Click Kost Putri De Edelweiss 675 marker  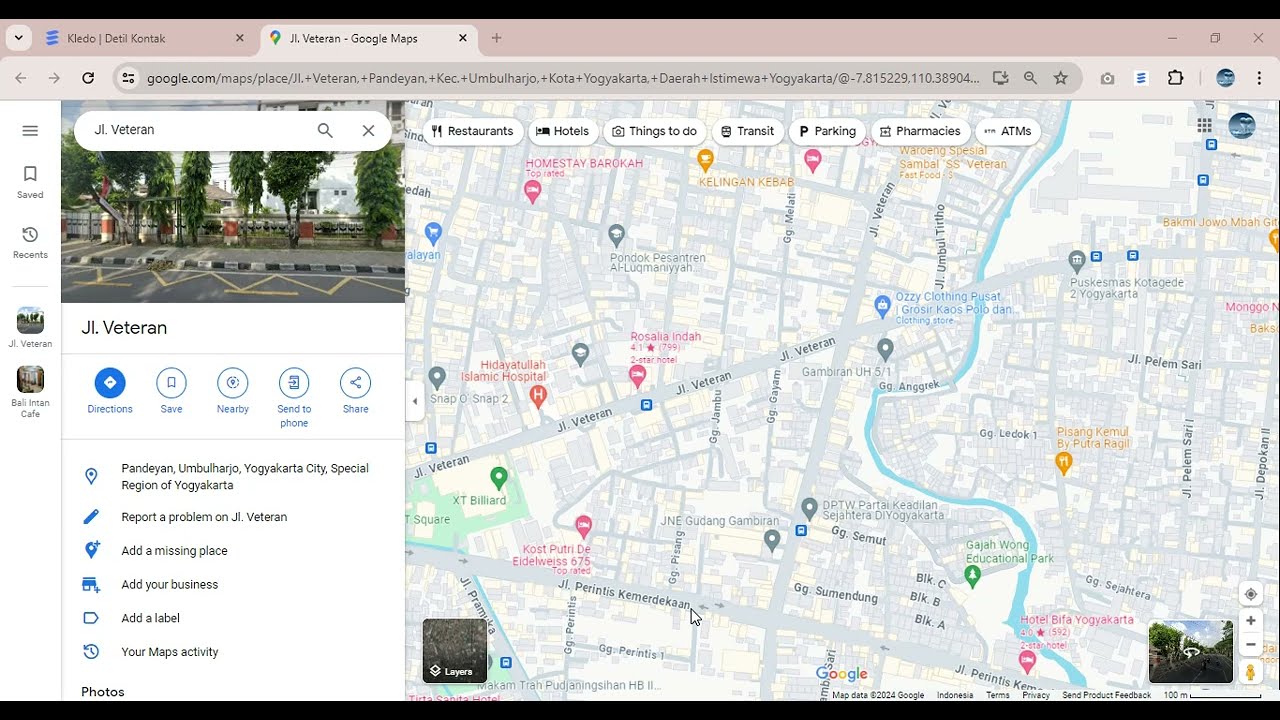(584, 525)
